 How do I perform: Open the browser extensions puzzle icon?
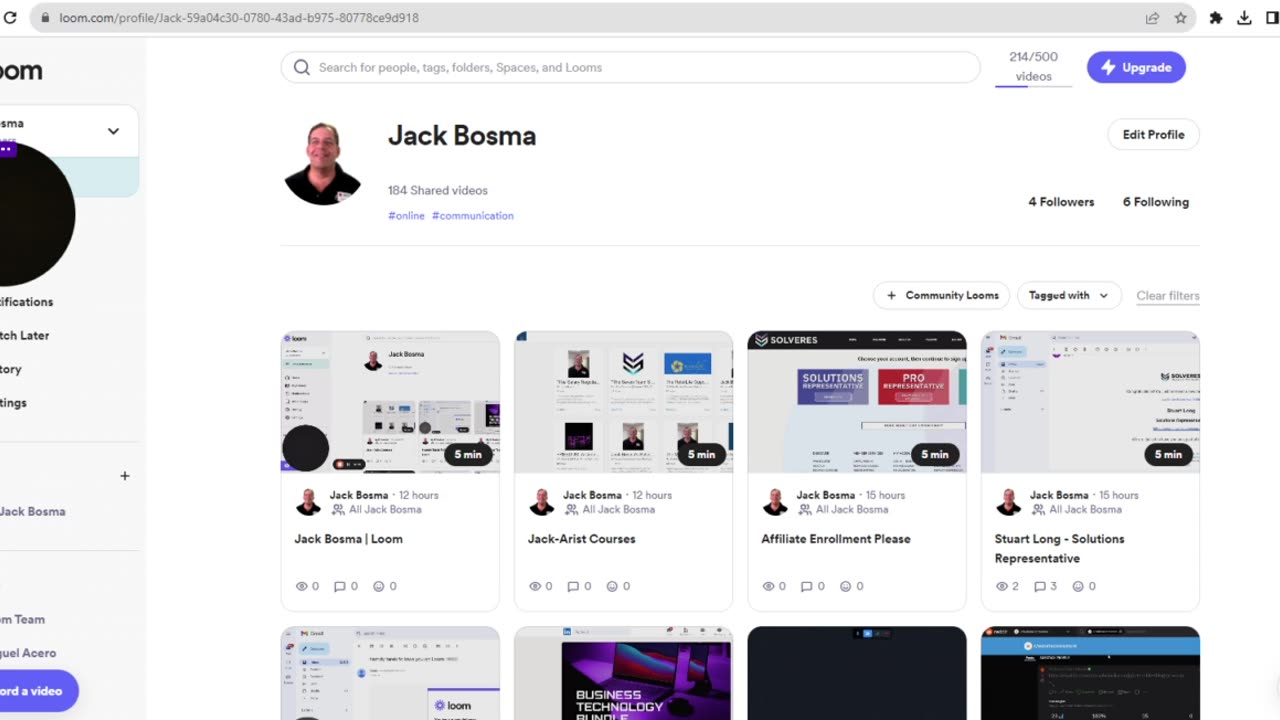click(1216, 18)
